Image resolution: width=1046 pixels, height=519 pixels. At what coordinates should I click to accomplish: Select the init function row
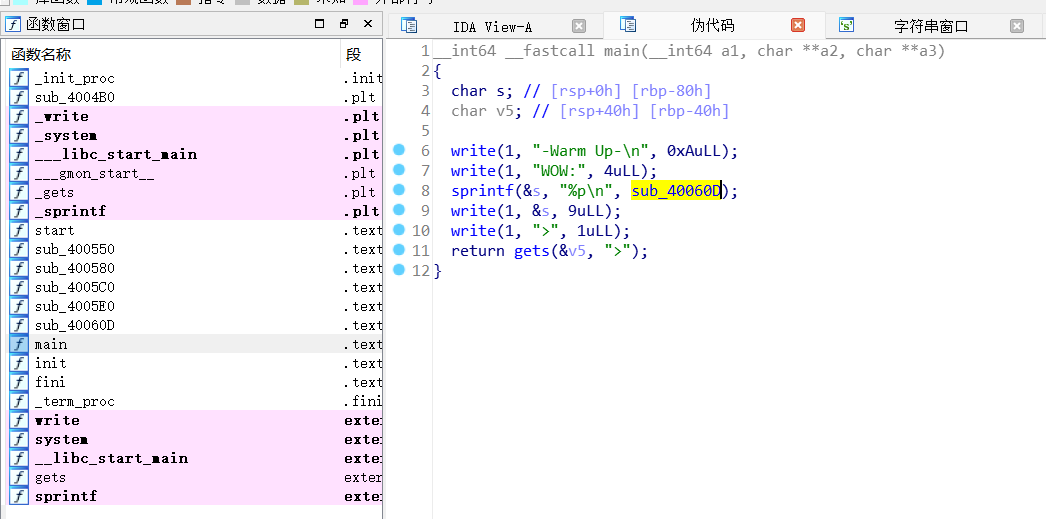point(195,364)
